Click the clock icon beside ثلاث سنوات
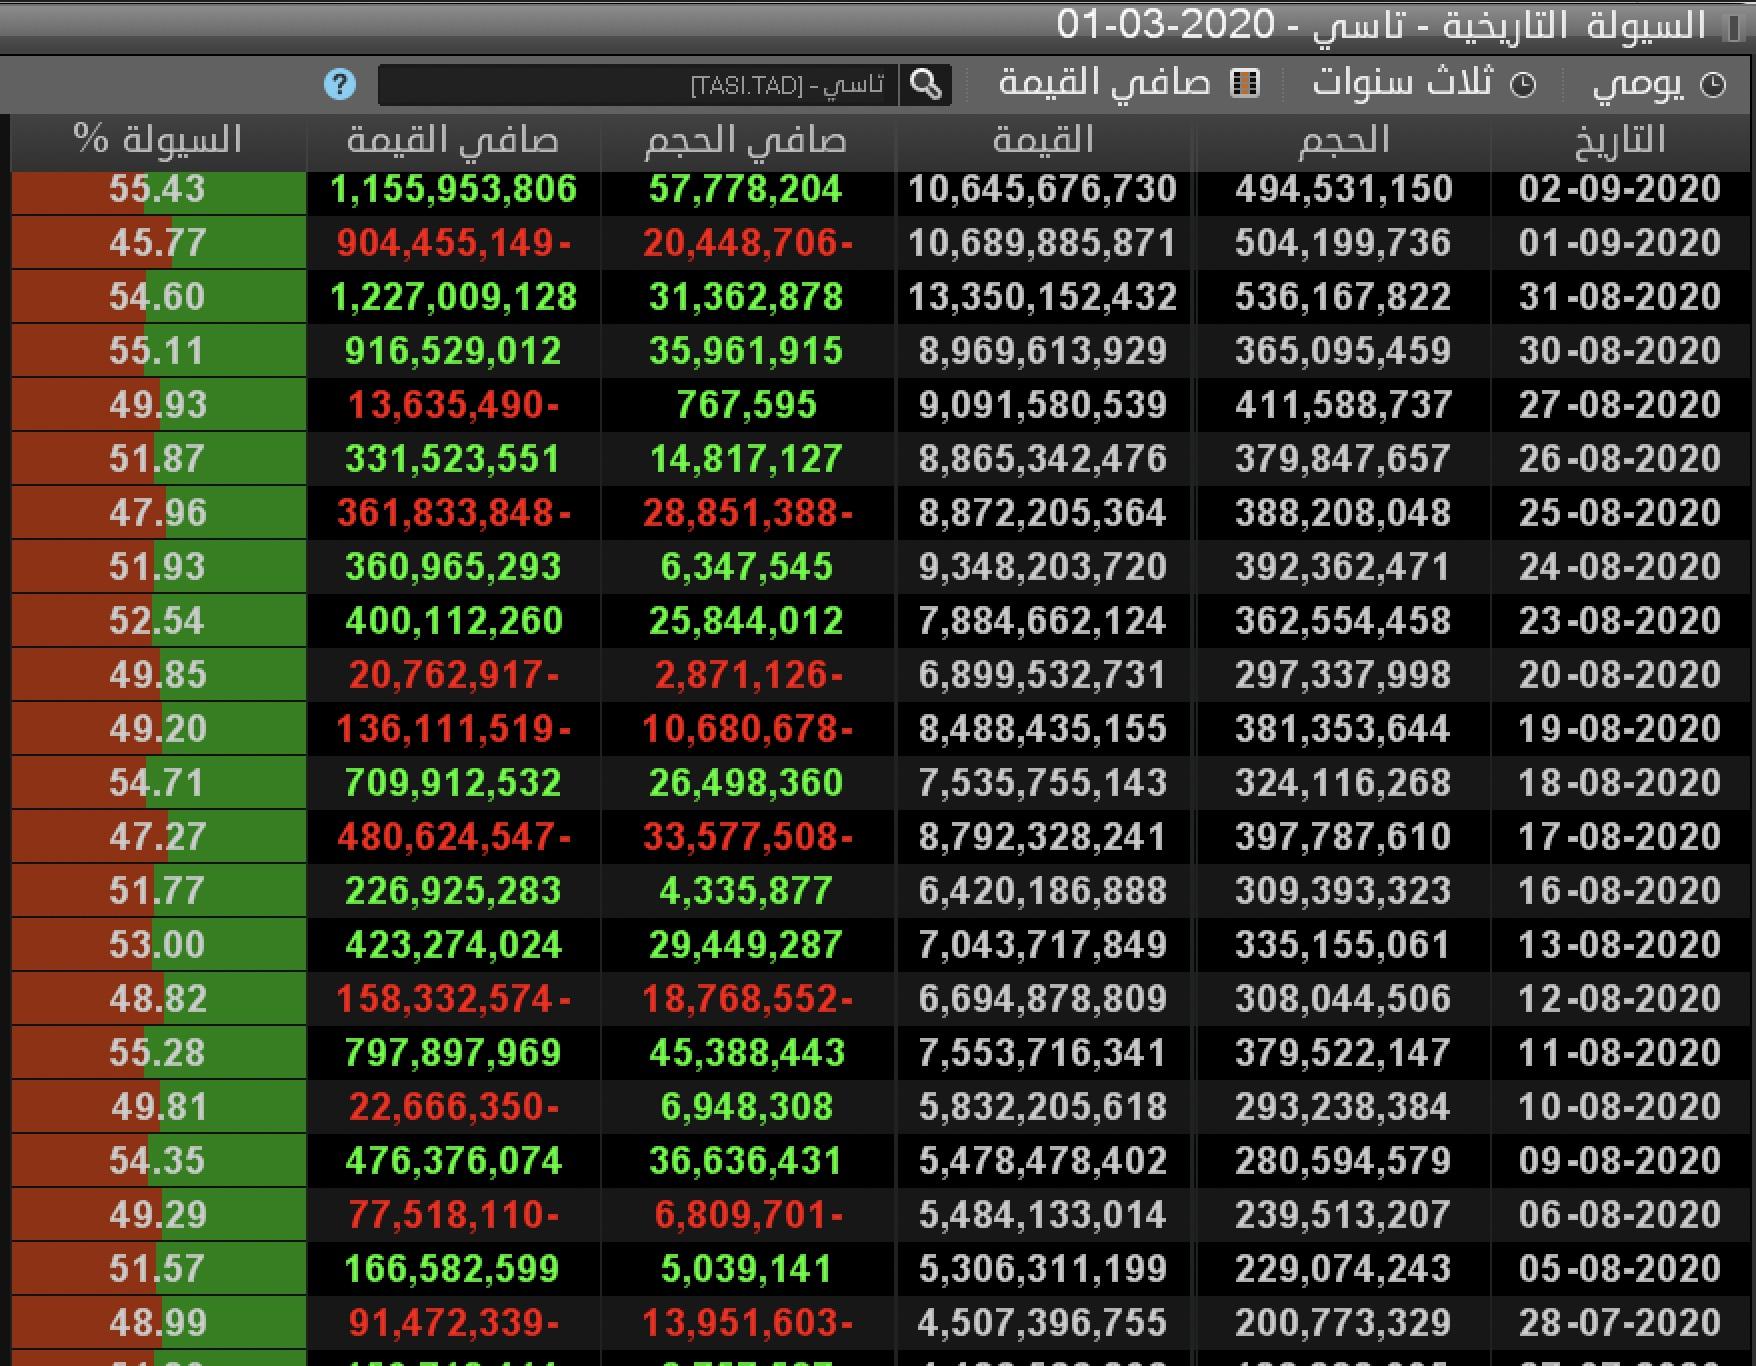The image size is (1756, 1366). point(1522,85)
